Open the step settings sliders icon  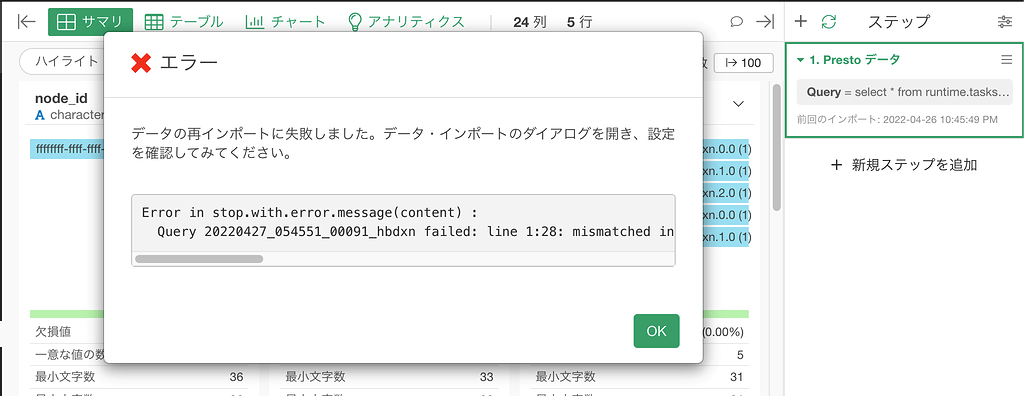(x=1005, y=22)
